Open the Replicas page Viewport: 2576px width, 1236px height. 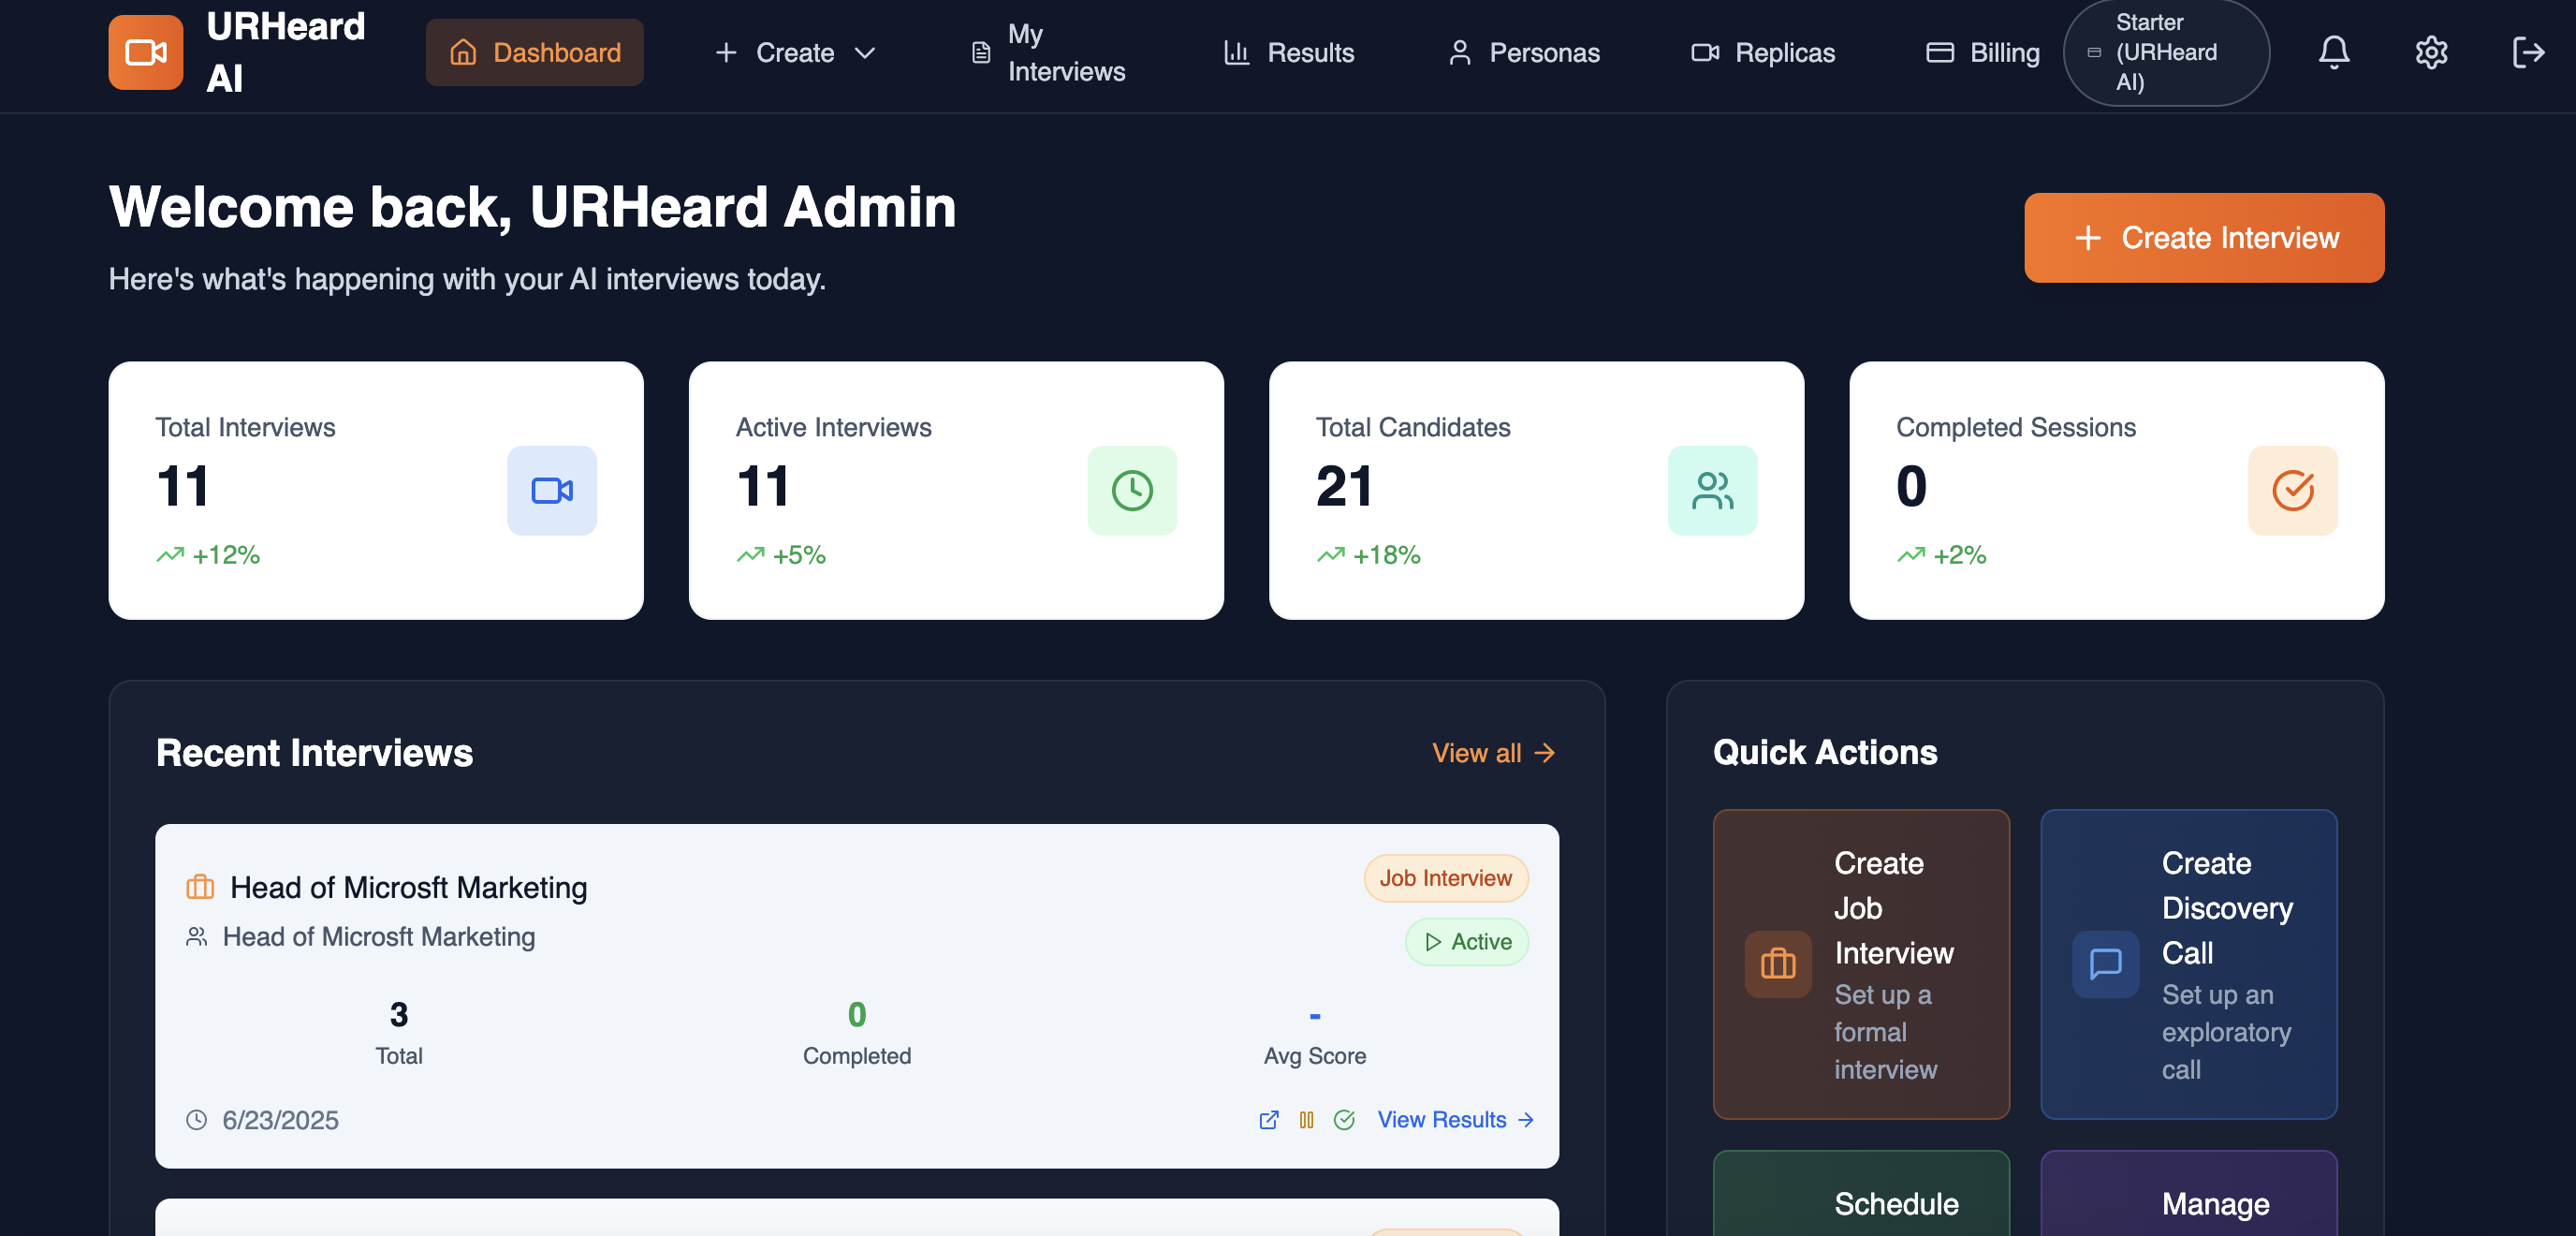coord(1762,52)
